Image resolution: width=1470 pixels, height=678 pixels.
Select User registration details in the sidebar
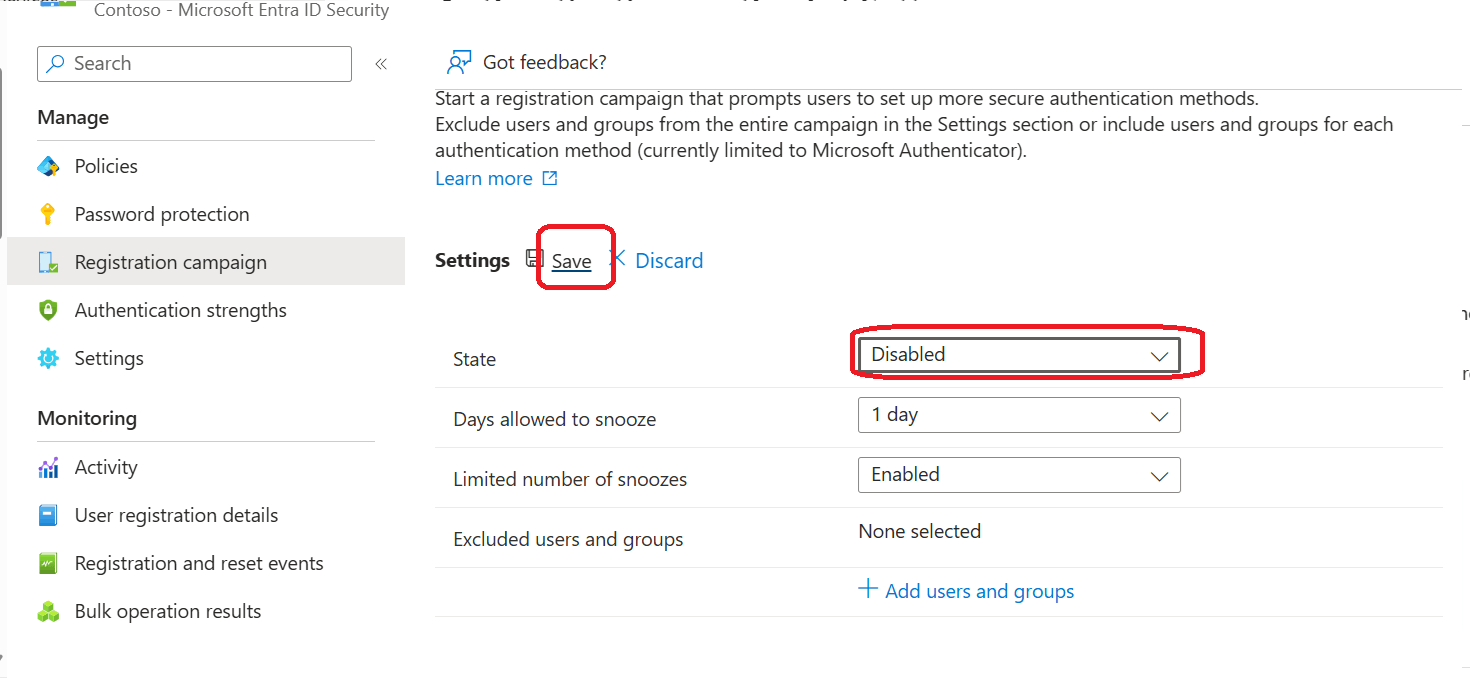(x=176, y=514)
